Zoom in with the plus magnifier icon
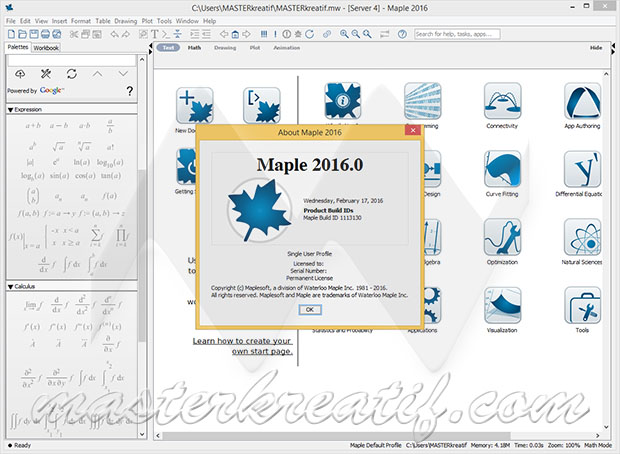 pos(344,34)
